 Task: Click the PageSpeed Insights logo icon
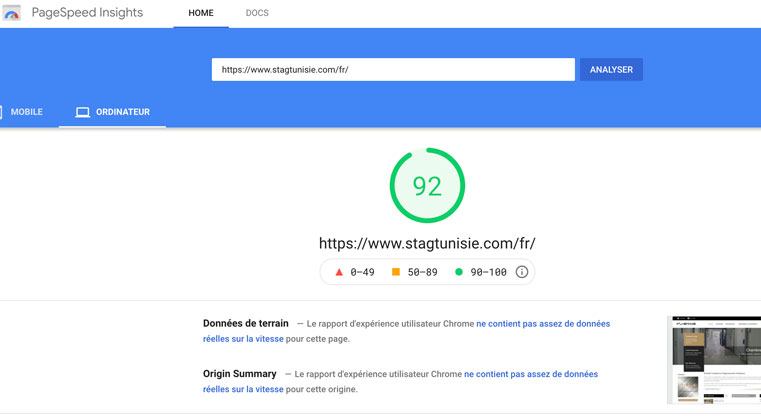[12, 13]
